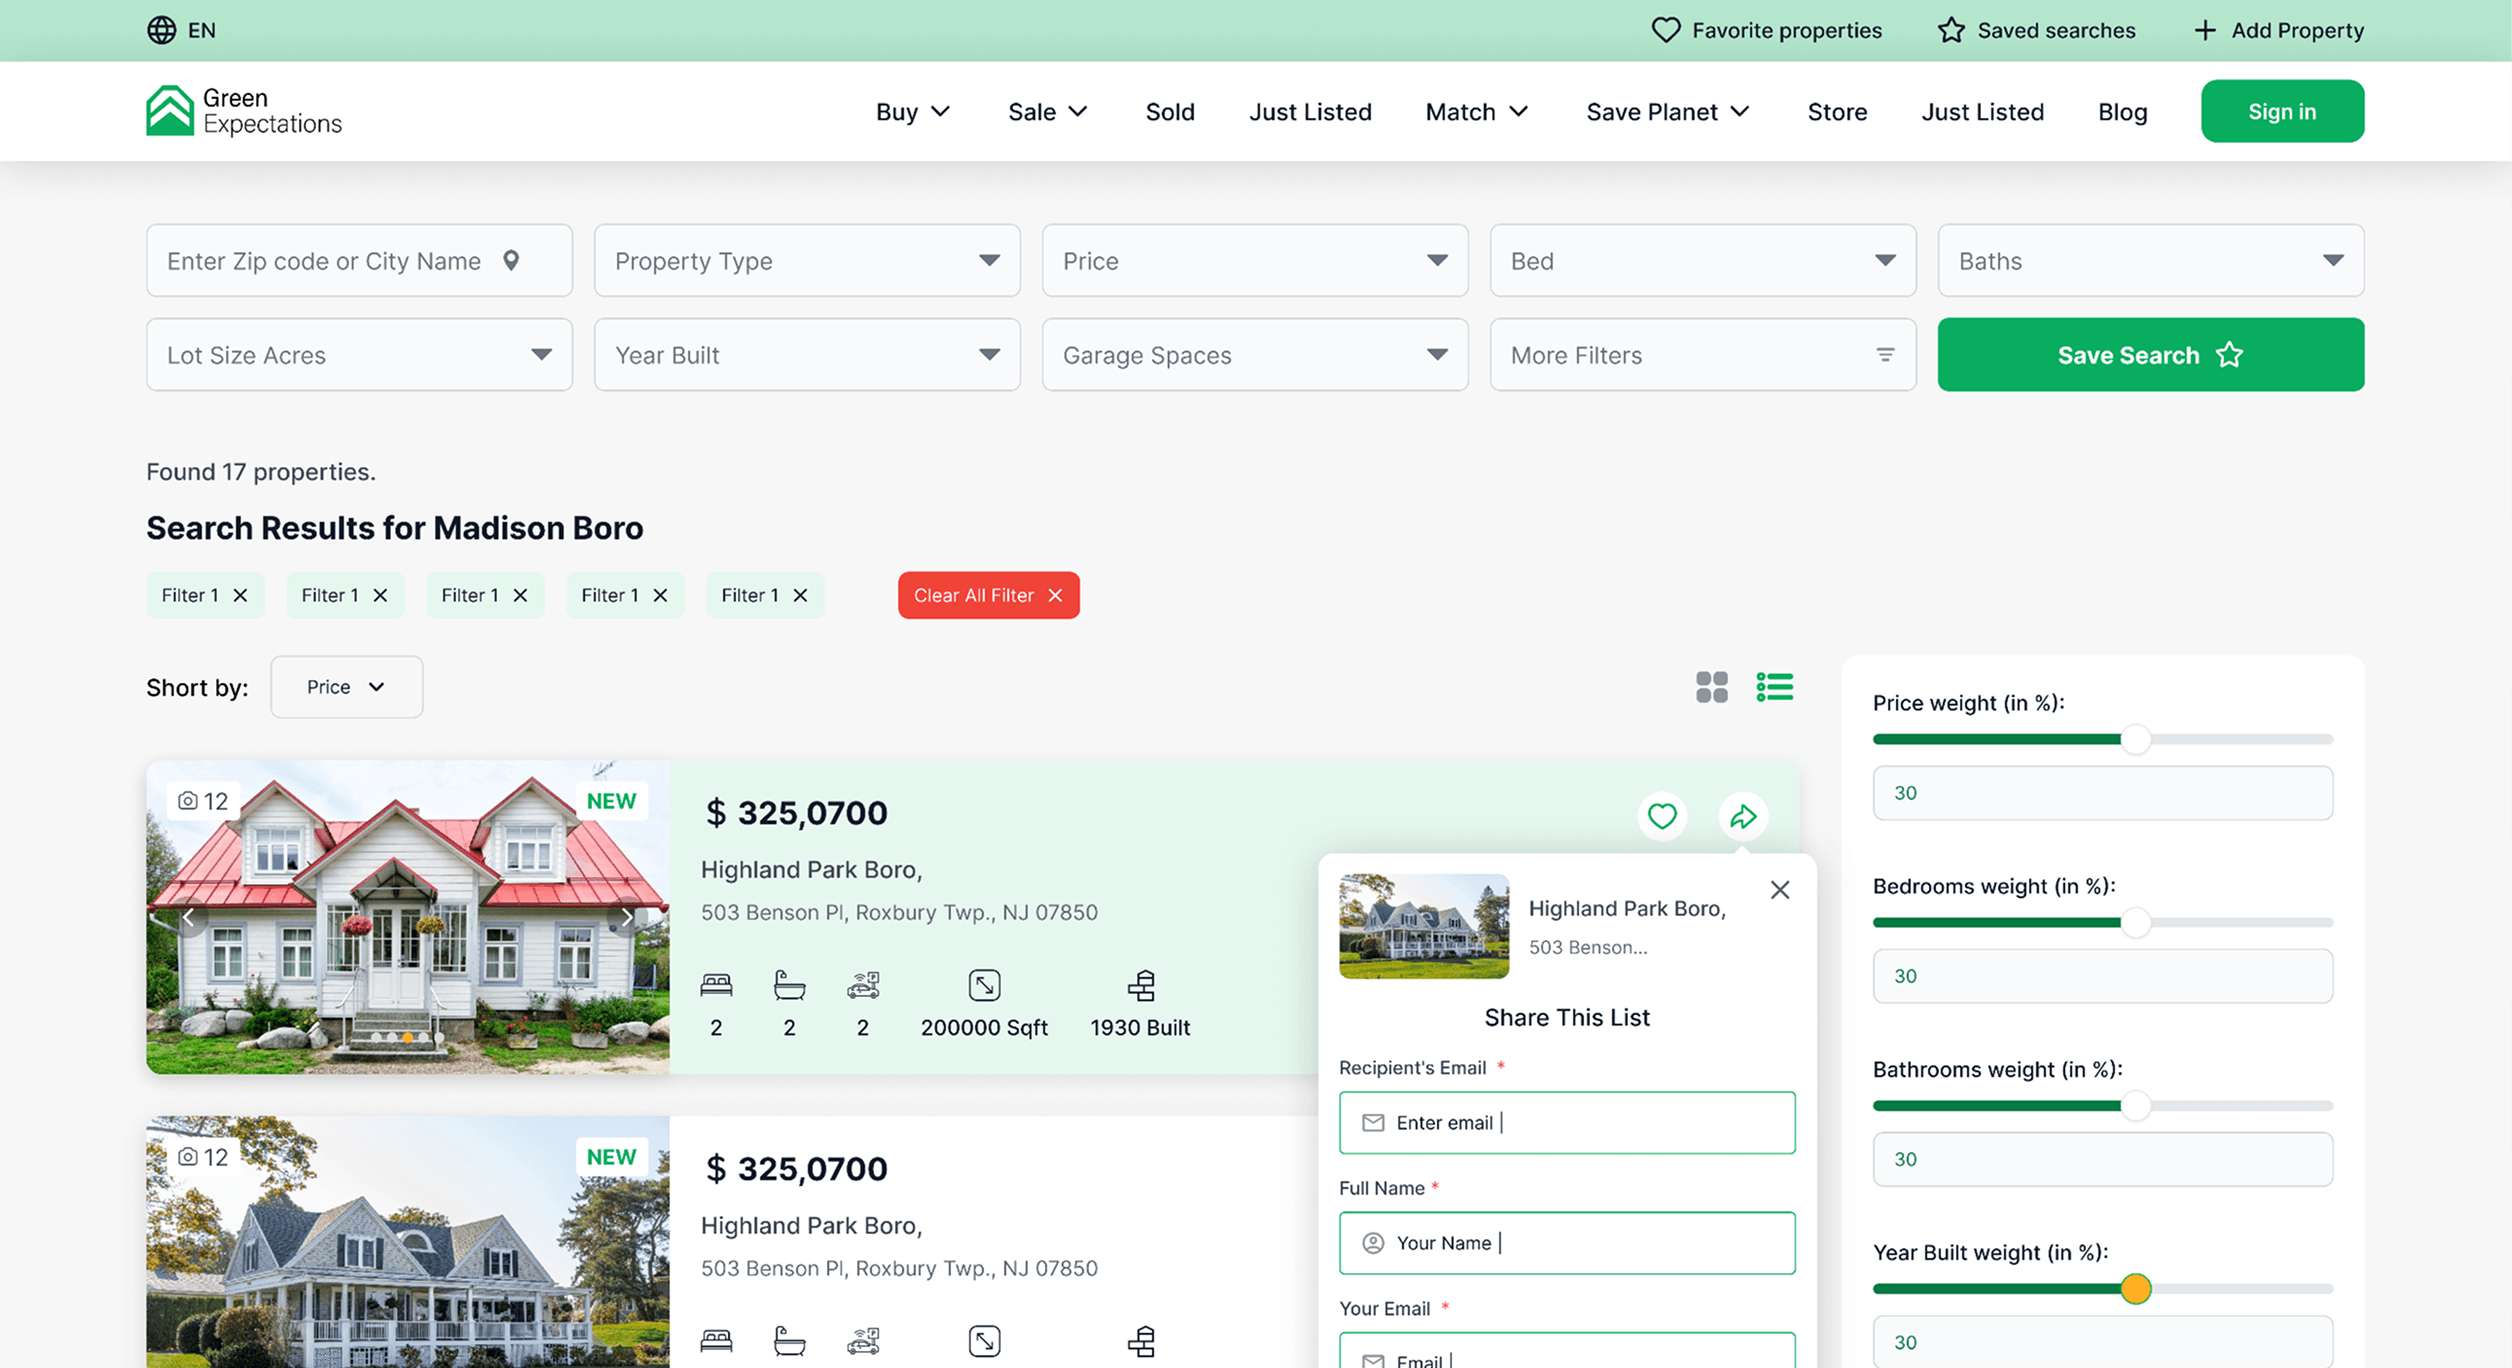Click photo count badge on second listing

pos(203,1157)
